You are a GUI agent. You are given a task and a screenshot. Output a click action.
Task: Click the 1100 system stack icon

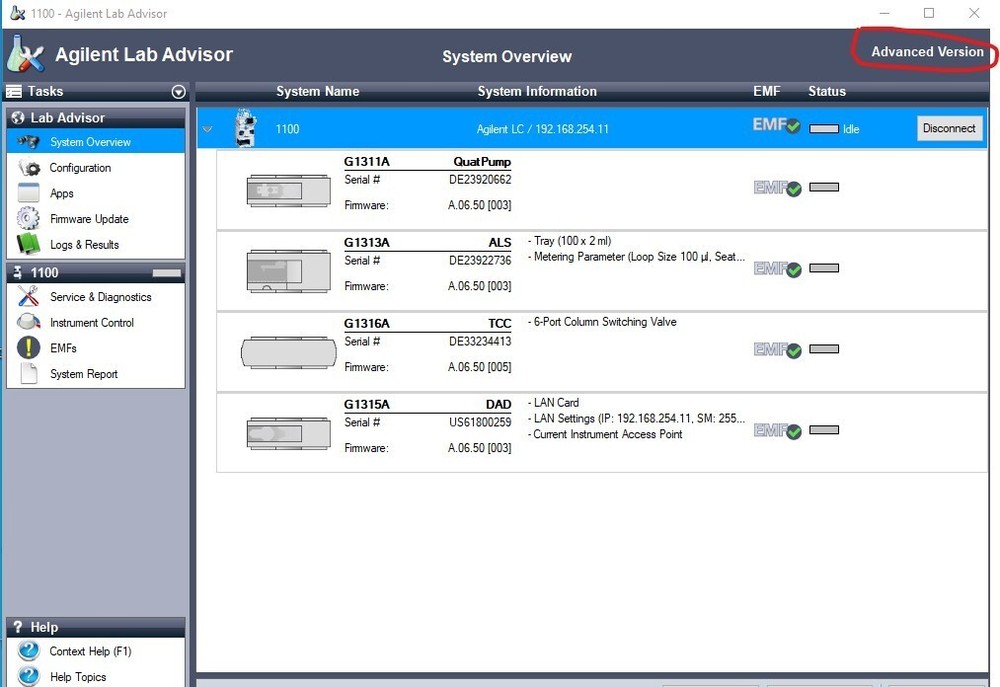click(x=246, y=128)
